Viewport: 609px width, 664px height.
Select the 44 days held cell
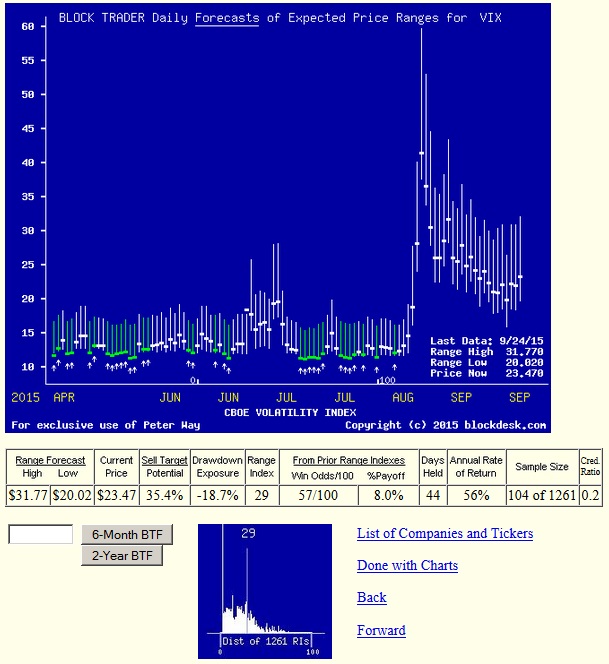point(433,495)
